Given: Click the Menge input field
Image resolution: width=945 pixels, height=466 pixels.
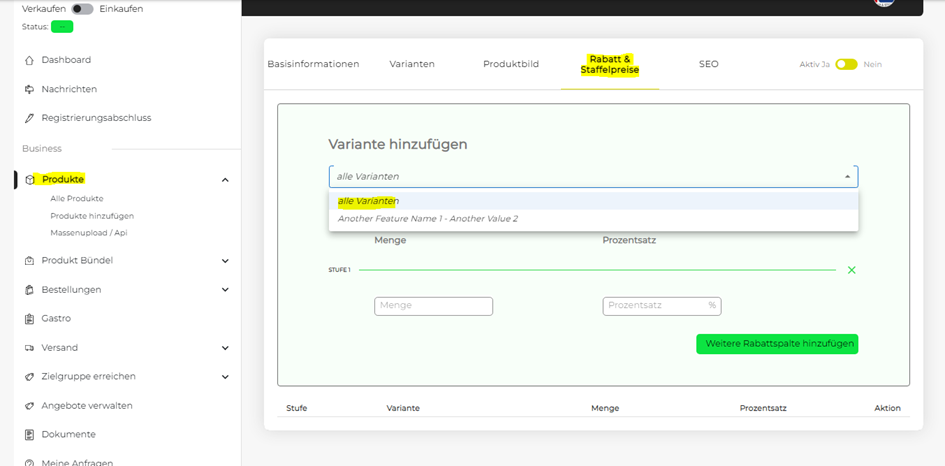Looking at the screenshot, I should pyautogui.click(x=433, y=306).
